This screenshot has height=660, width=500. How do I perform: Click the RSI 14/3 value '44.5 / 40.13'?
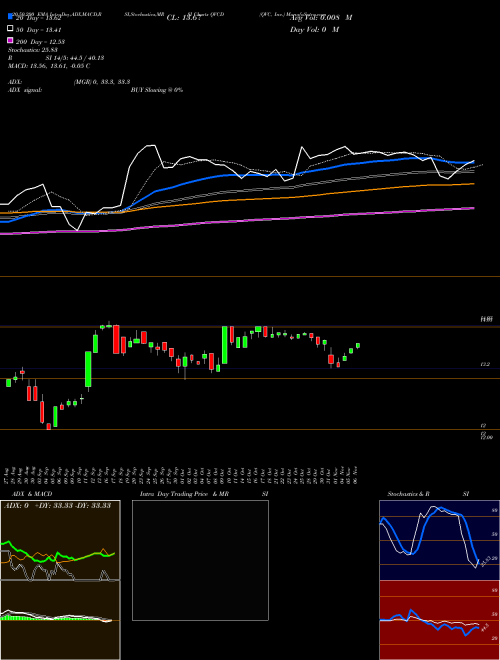(x=86, y=58)
